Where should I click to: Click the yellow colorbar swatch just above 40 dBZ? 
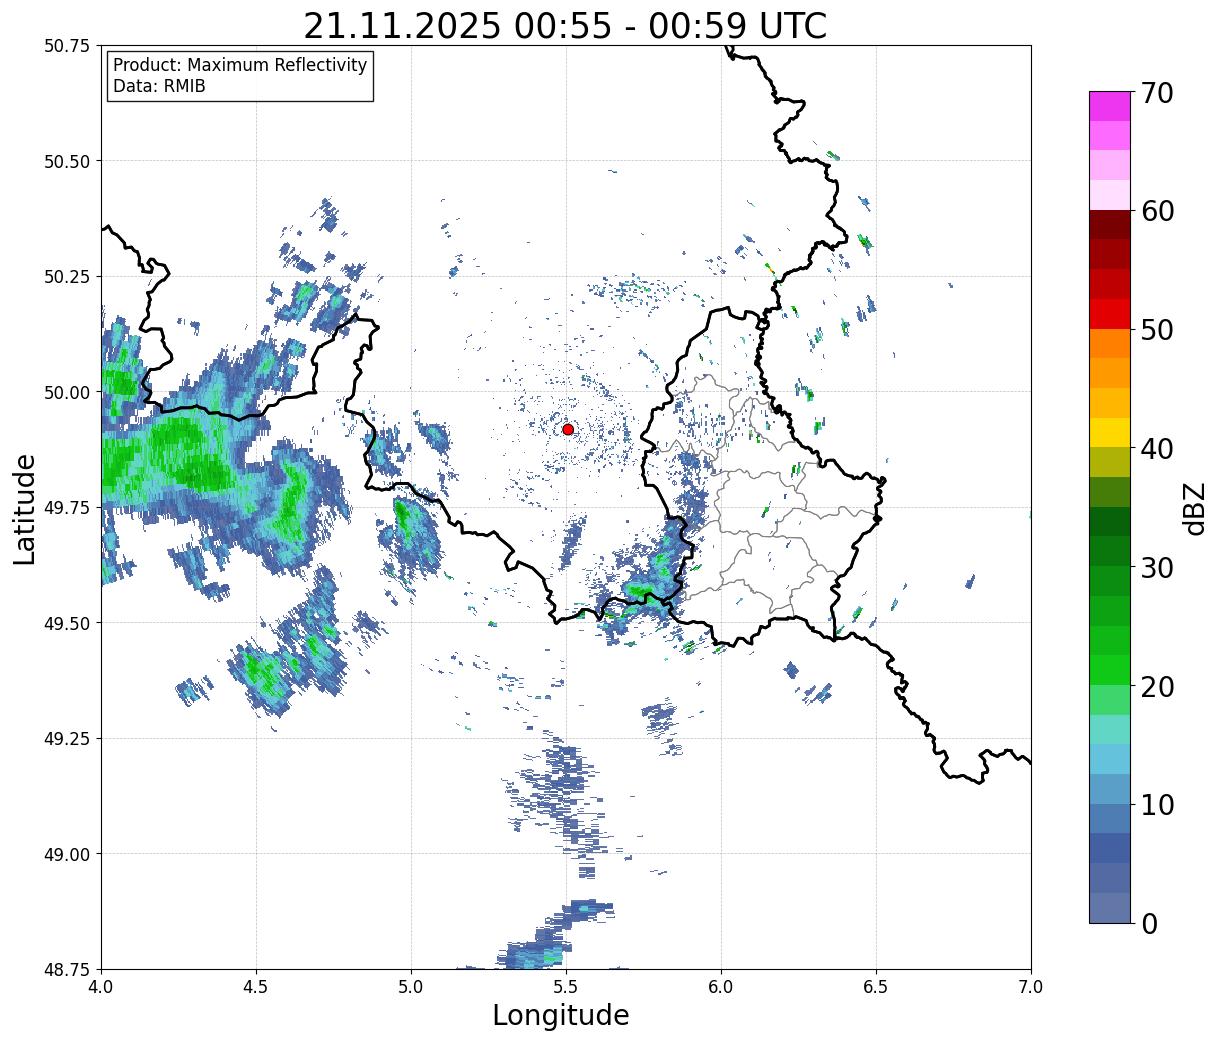click(1110, 433)
